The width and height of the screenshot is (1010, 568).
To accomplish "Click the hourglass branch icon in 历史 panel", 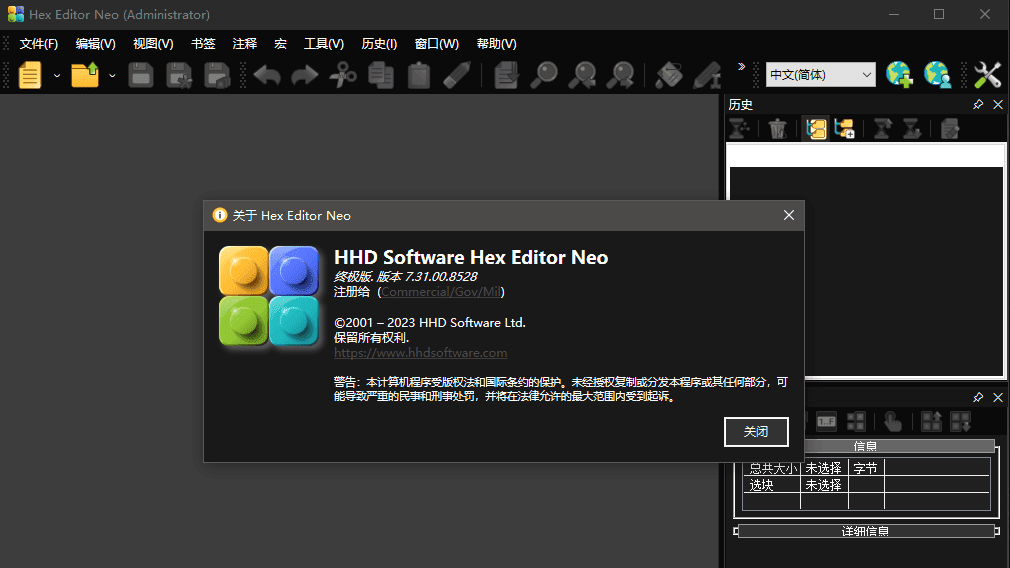I will click(739, 129).
